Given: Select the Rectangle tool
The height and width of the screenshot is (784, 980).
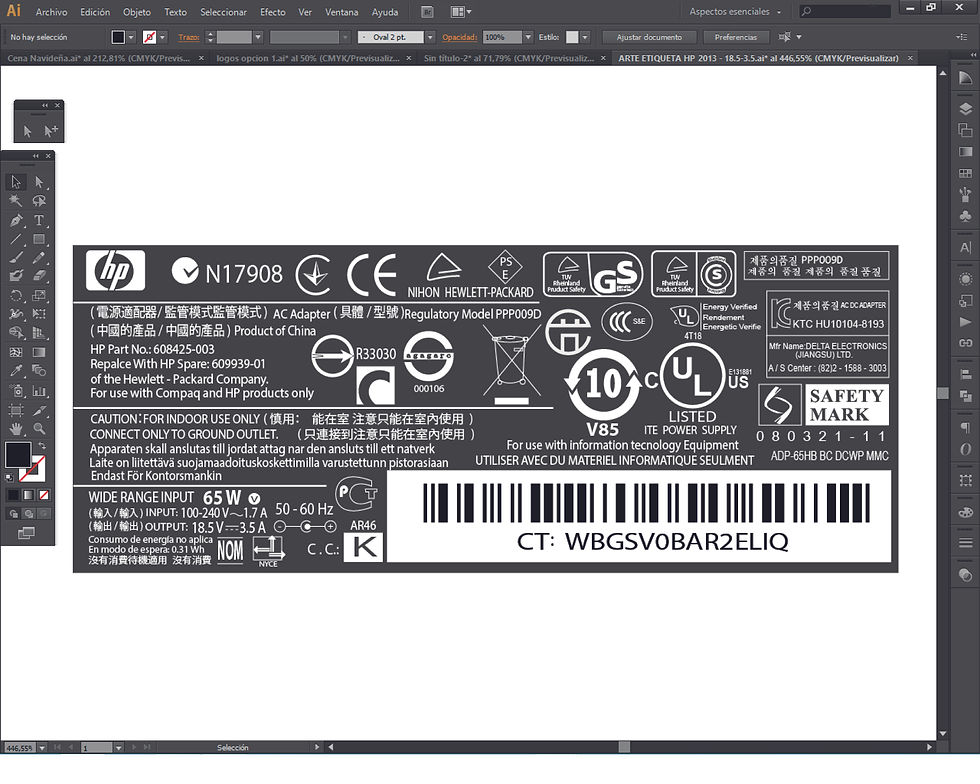Looking at the screenshot, I should [x=39, y=239].
